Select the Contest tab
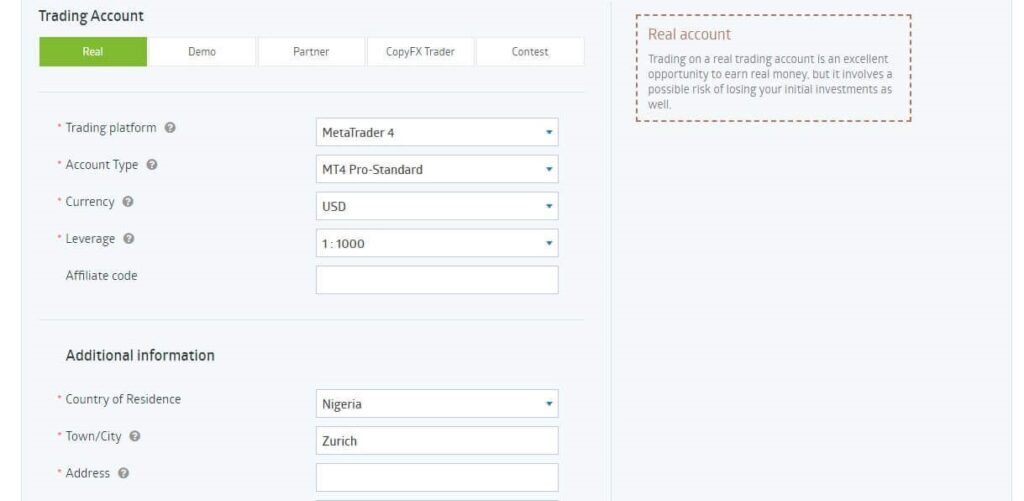1024x501 pixels. click(x=530, y=52)
